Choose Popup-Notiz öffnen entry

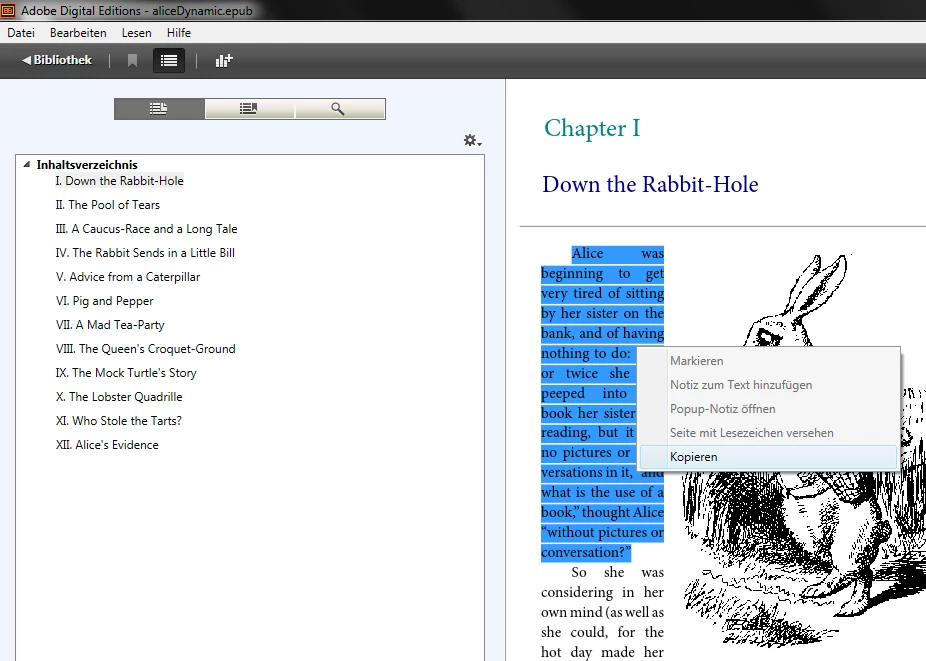768,409
